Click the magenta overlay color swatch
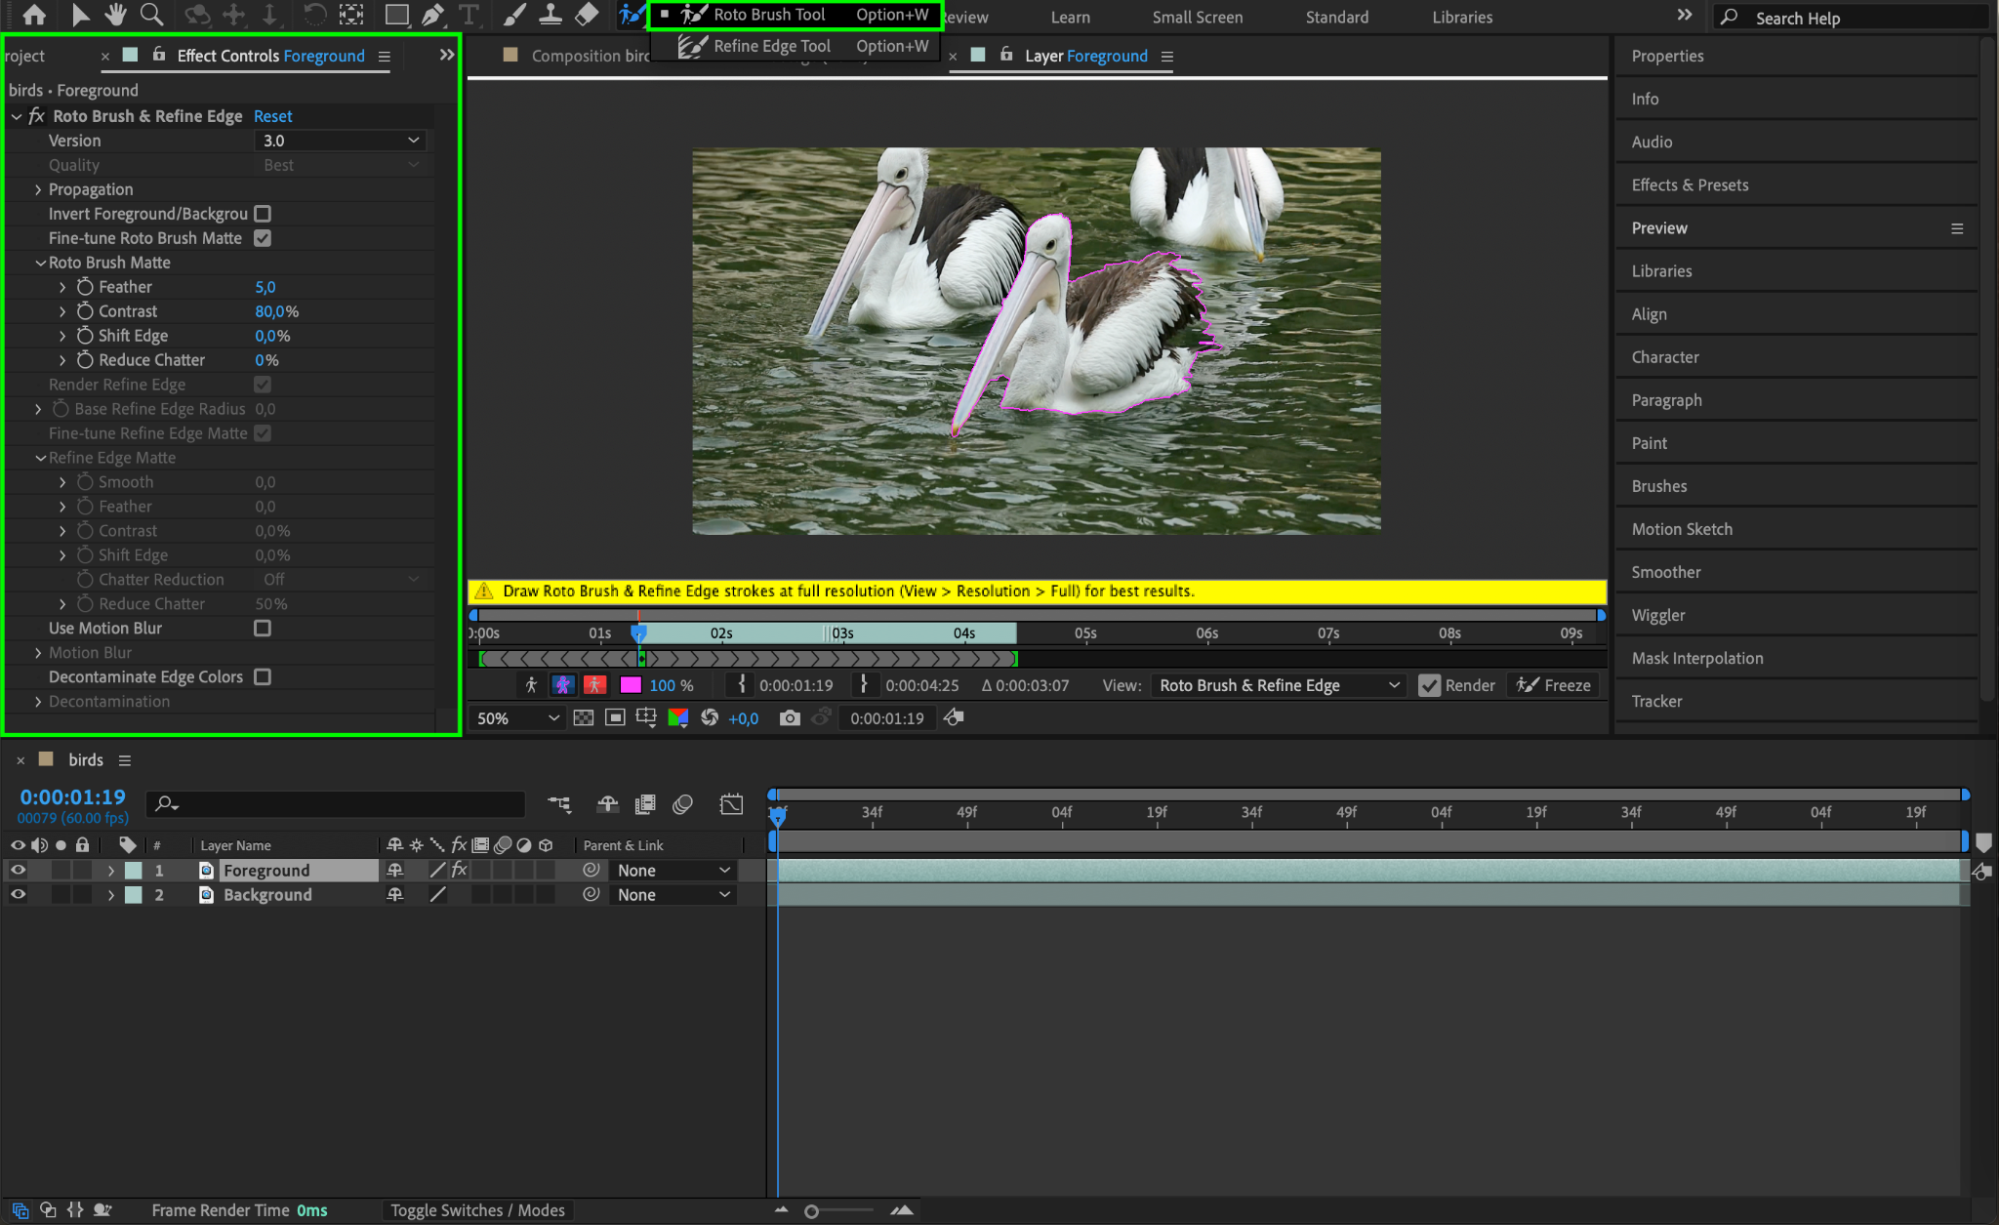 coord(630,686)
